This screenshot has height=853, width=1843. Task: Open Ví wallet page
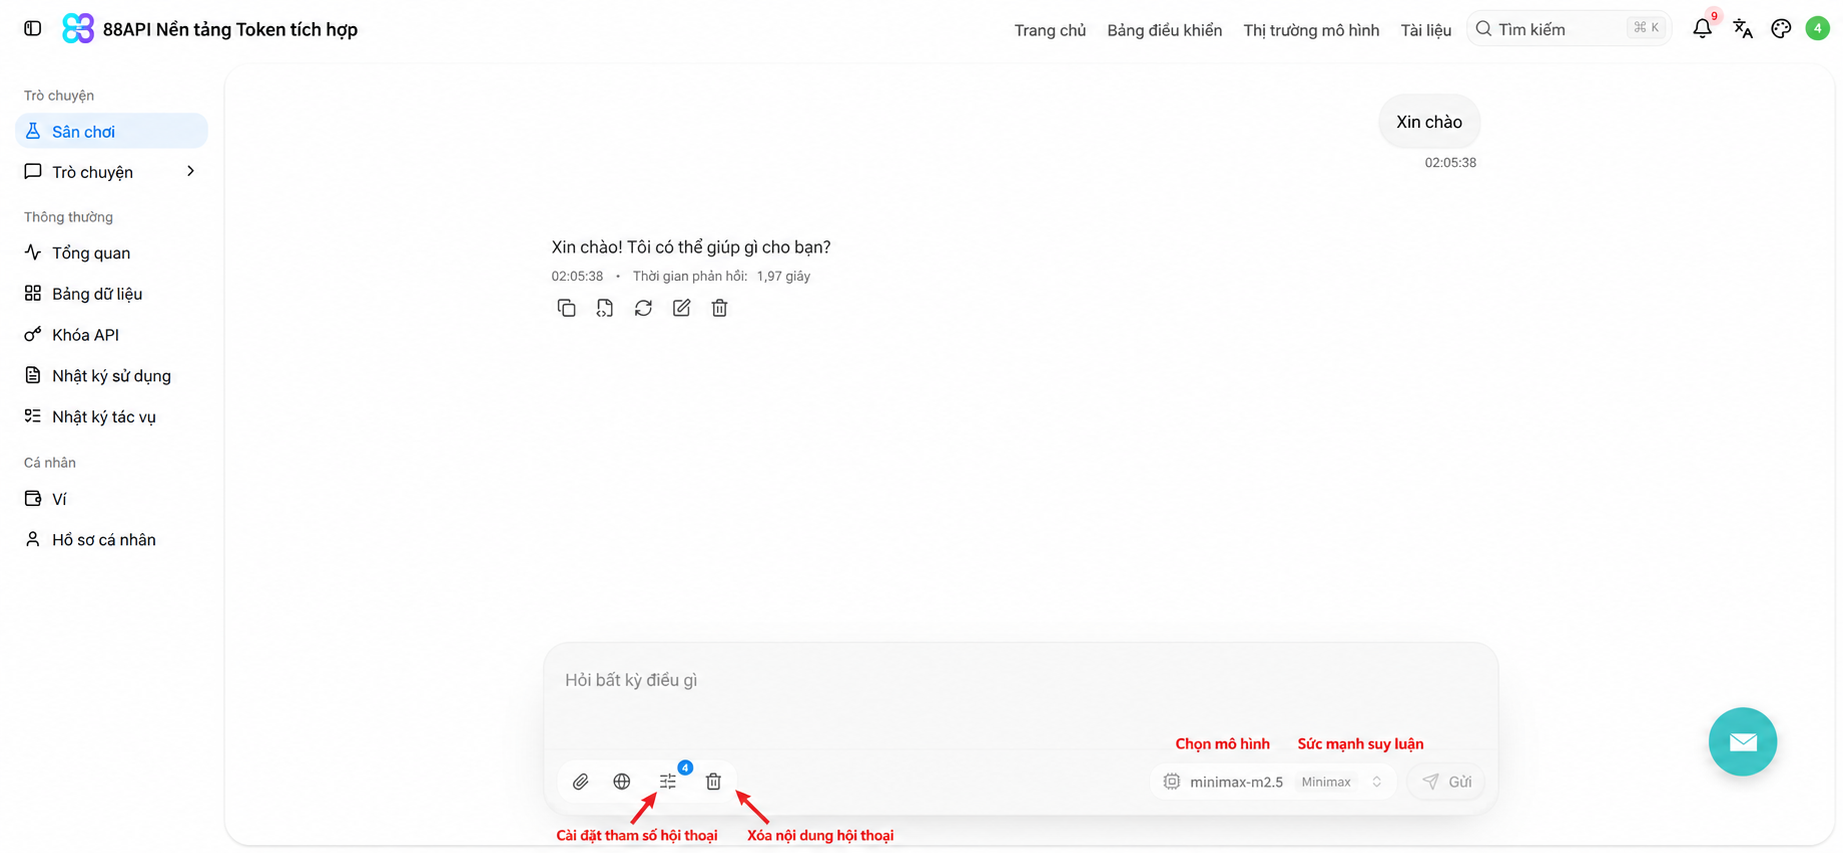point(111,499)
